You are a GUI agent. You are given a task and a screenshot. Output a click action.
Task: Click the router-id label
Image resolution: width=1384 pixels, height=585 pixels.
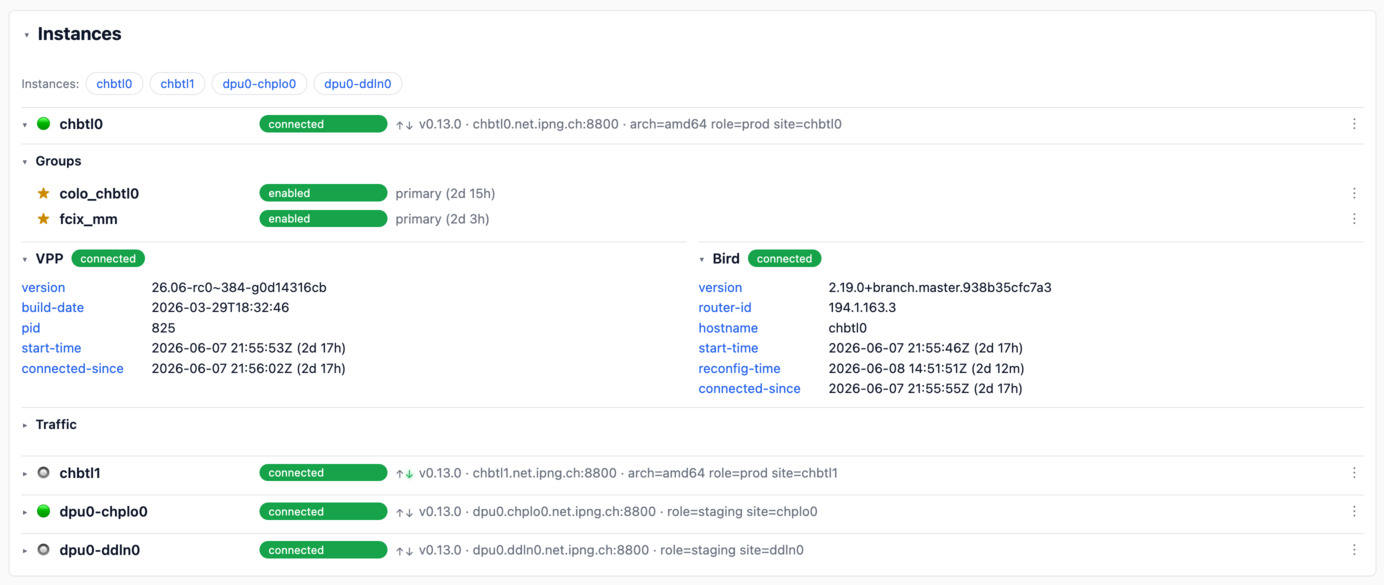(x=725, y=307)
